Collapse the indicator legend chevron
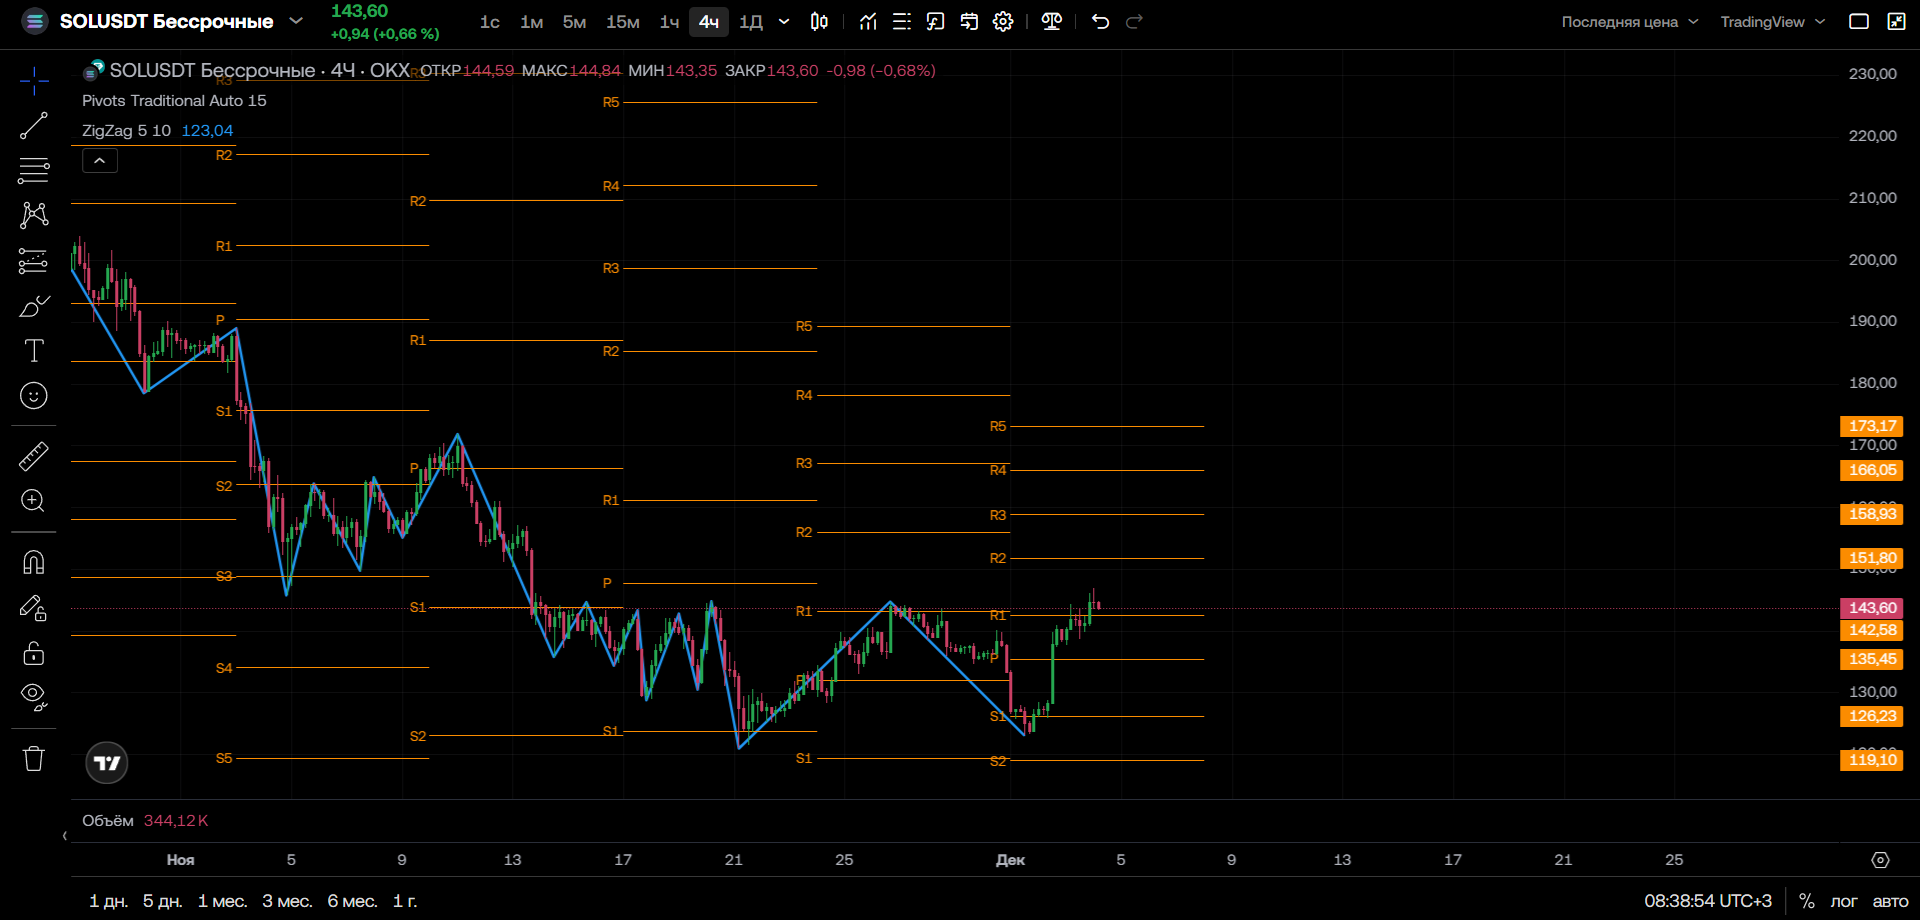The image size is (1920, 920). coord(100,160)
